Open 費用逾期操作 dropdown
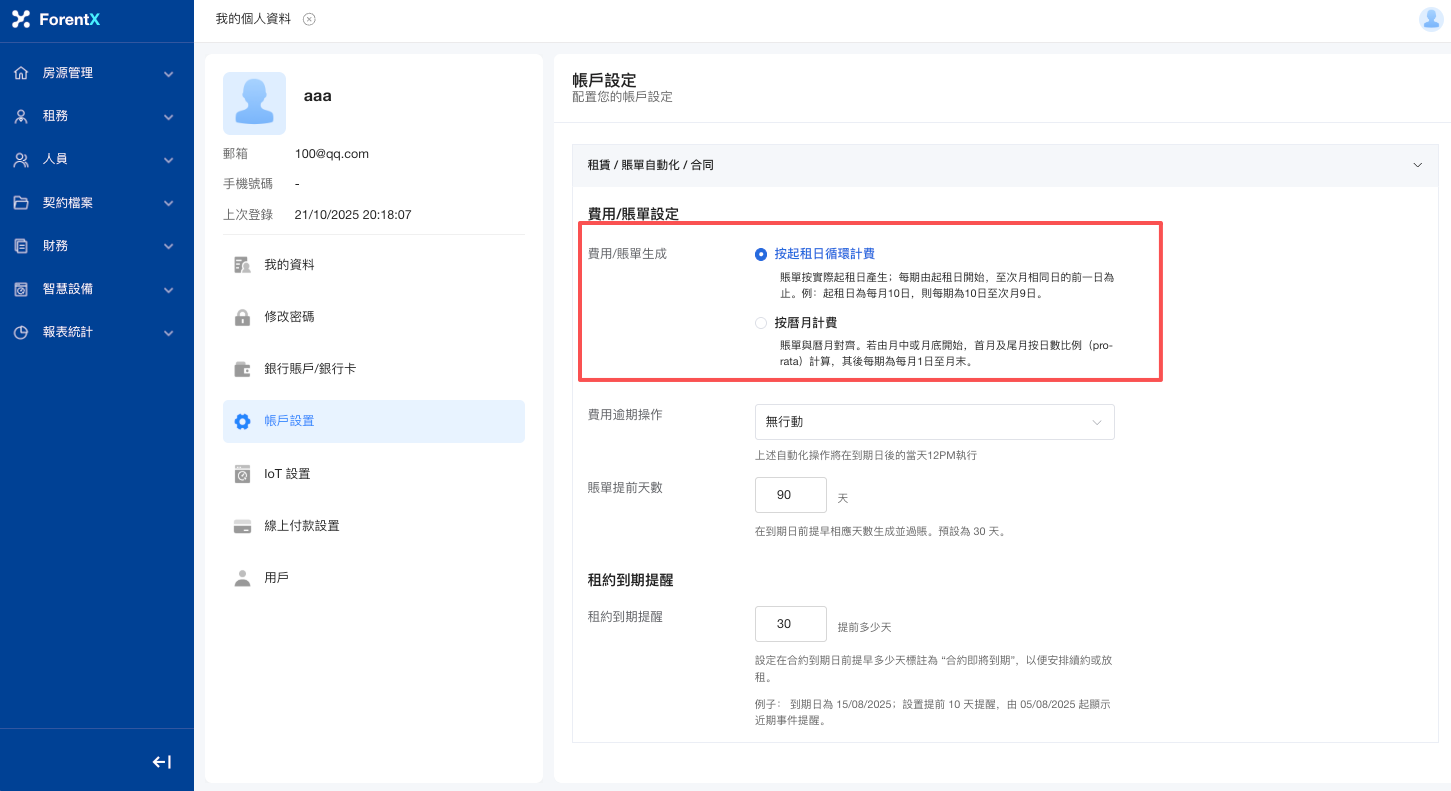Viewport: 1451px width, 791px height. click(934, 422)
